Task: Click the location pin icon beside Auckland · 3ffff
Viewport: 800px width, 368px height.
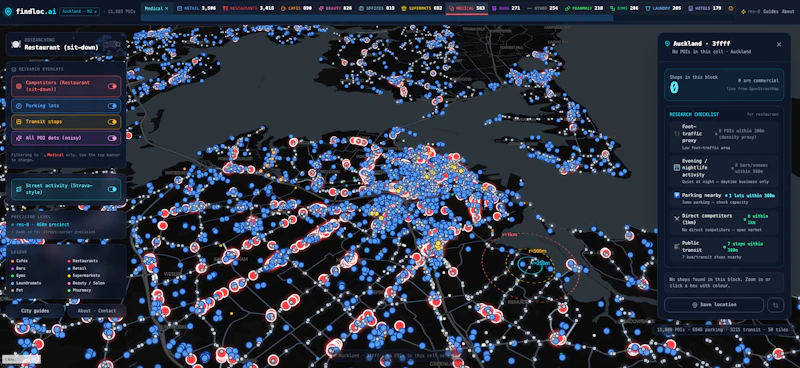Action: (x=667, y=44)
